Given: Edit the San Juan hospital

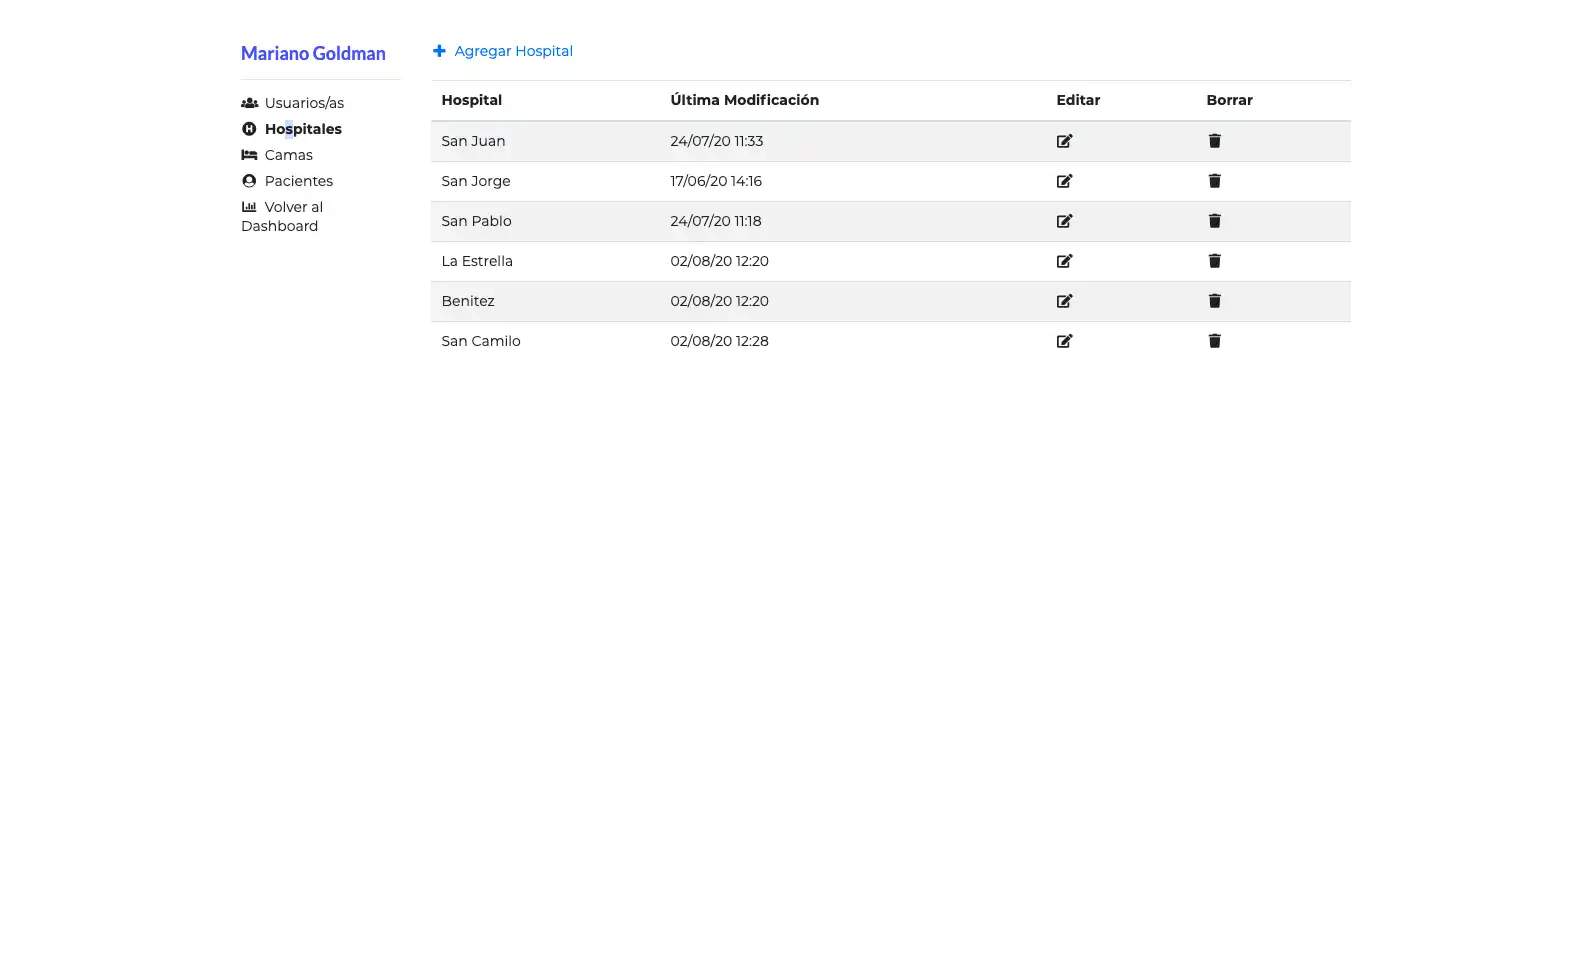Looking at the screenshot, I should coord(1064,141).
